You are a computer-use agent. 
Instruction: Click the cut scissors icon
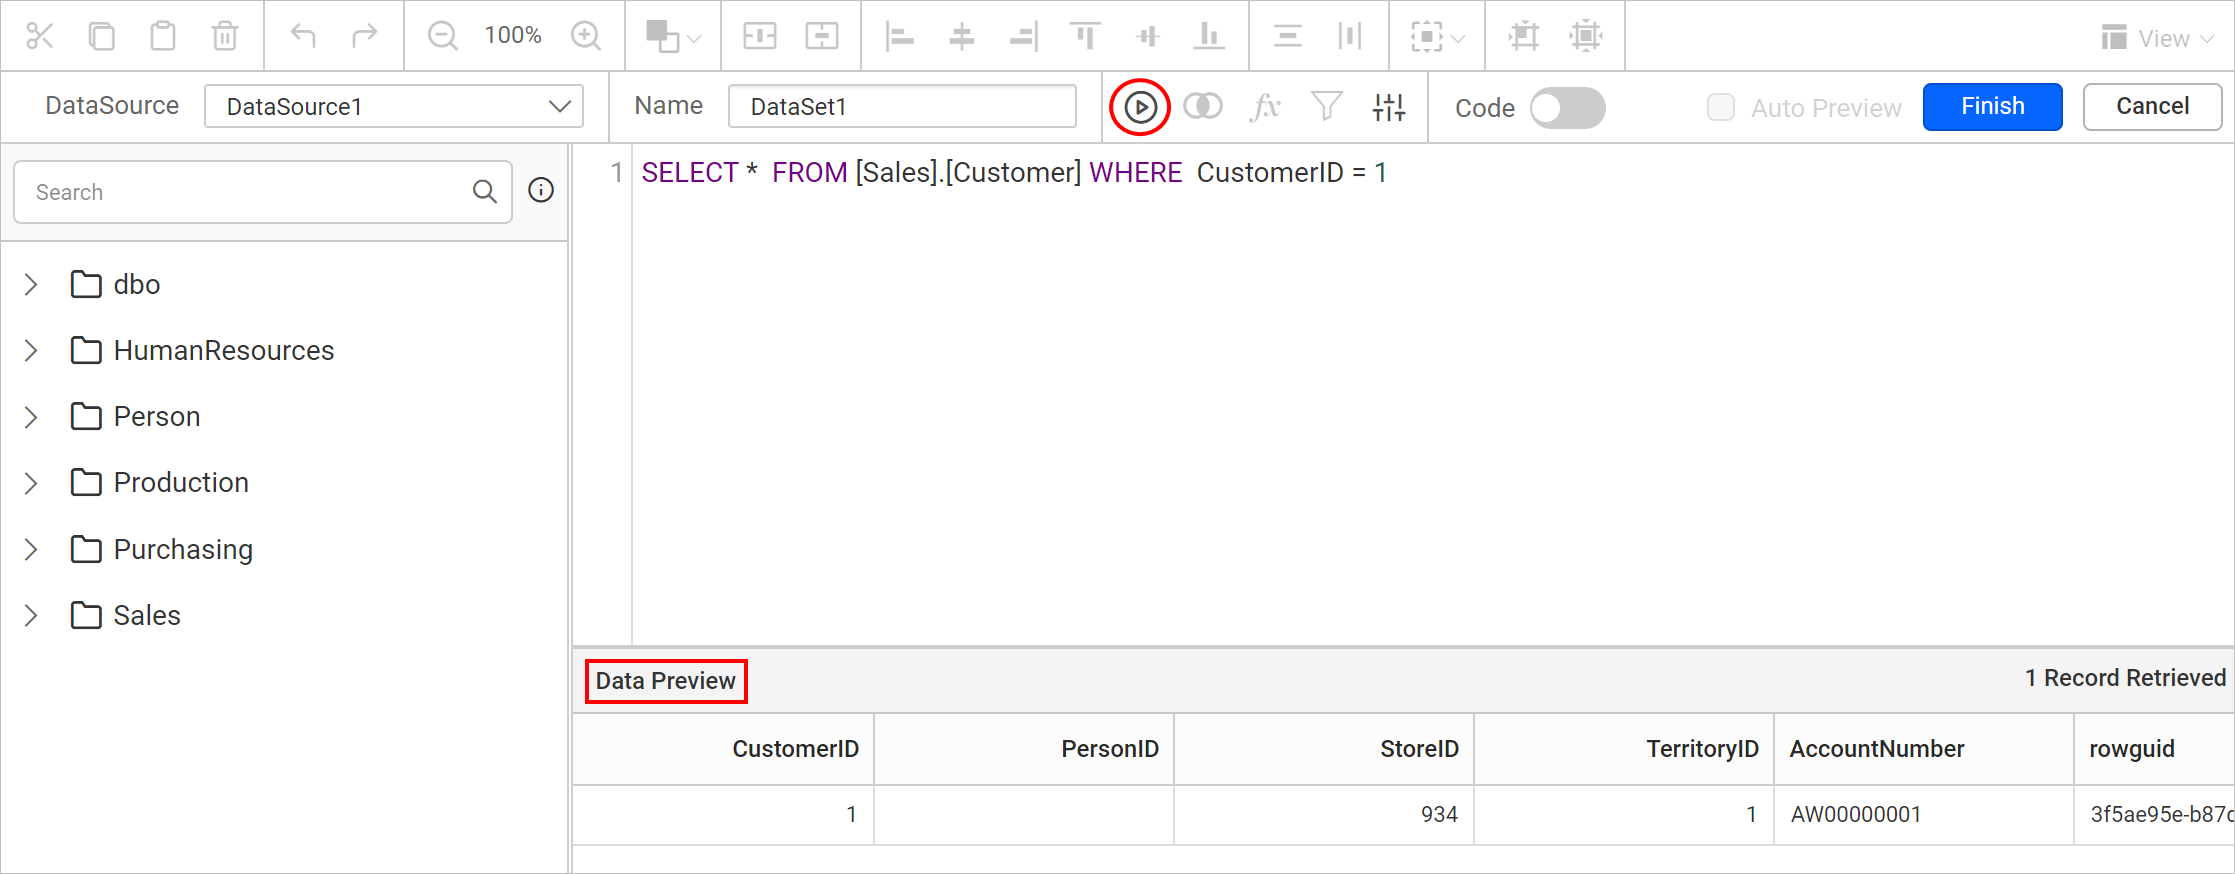[x=40, y=36]
